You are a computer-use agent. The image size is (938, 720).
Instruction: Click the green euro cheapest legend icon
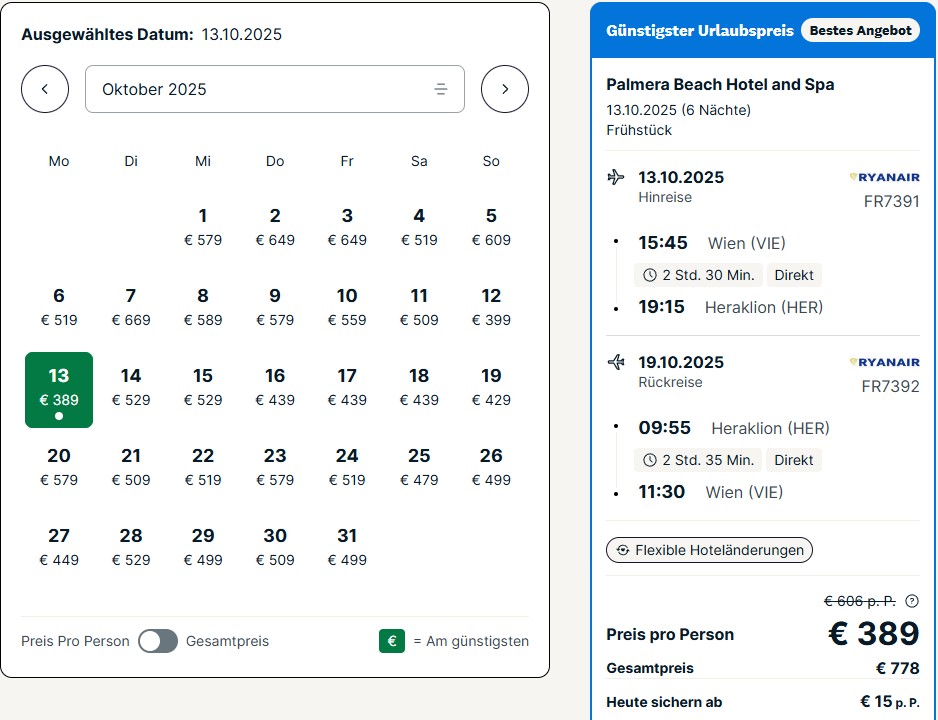[x=392, y=641]
